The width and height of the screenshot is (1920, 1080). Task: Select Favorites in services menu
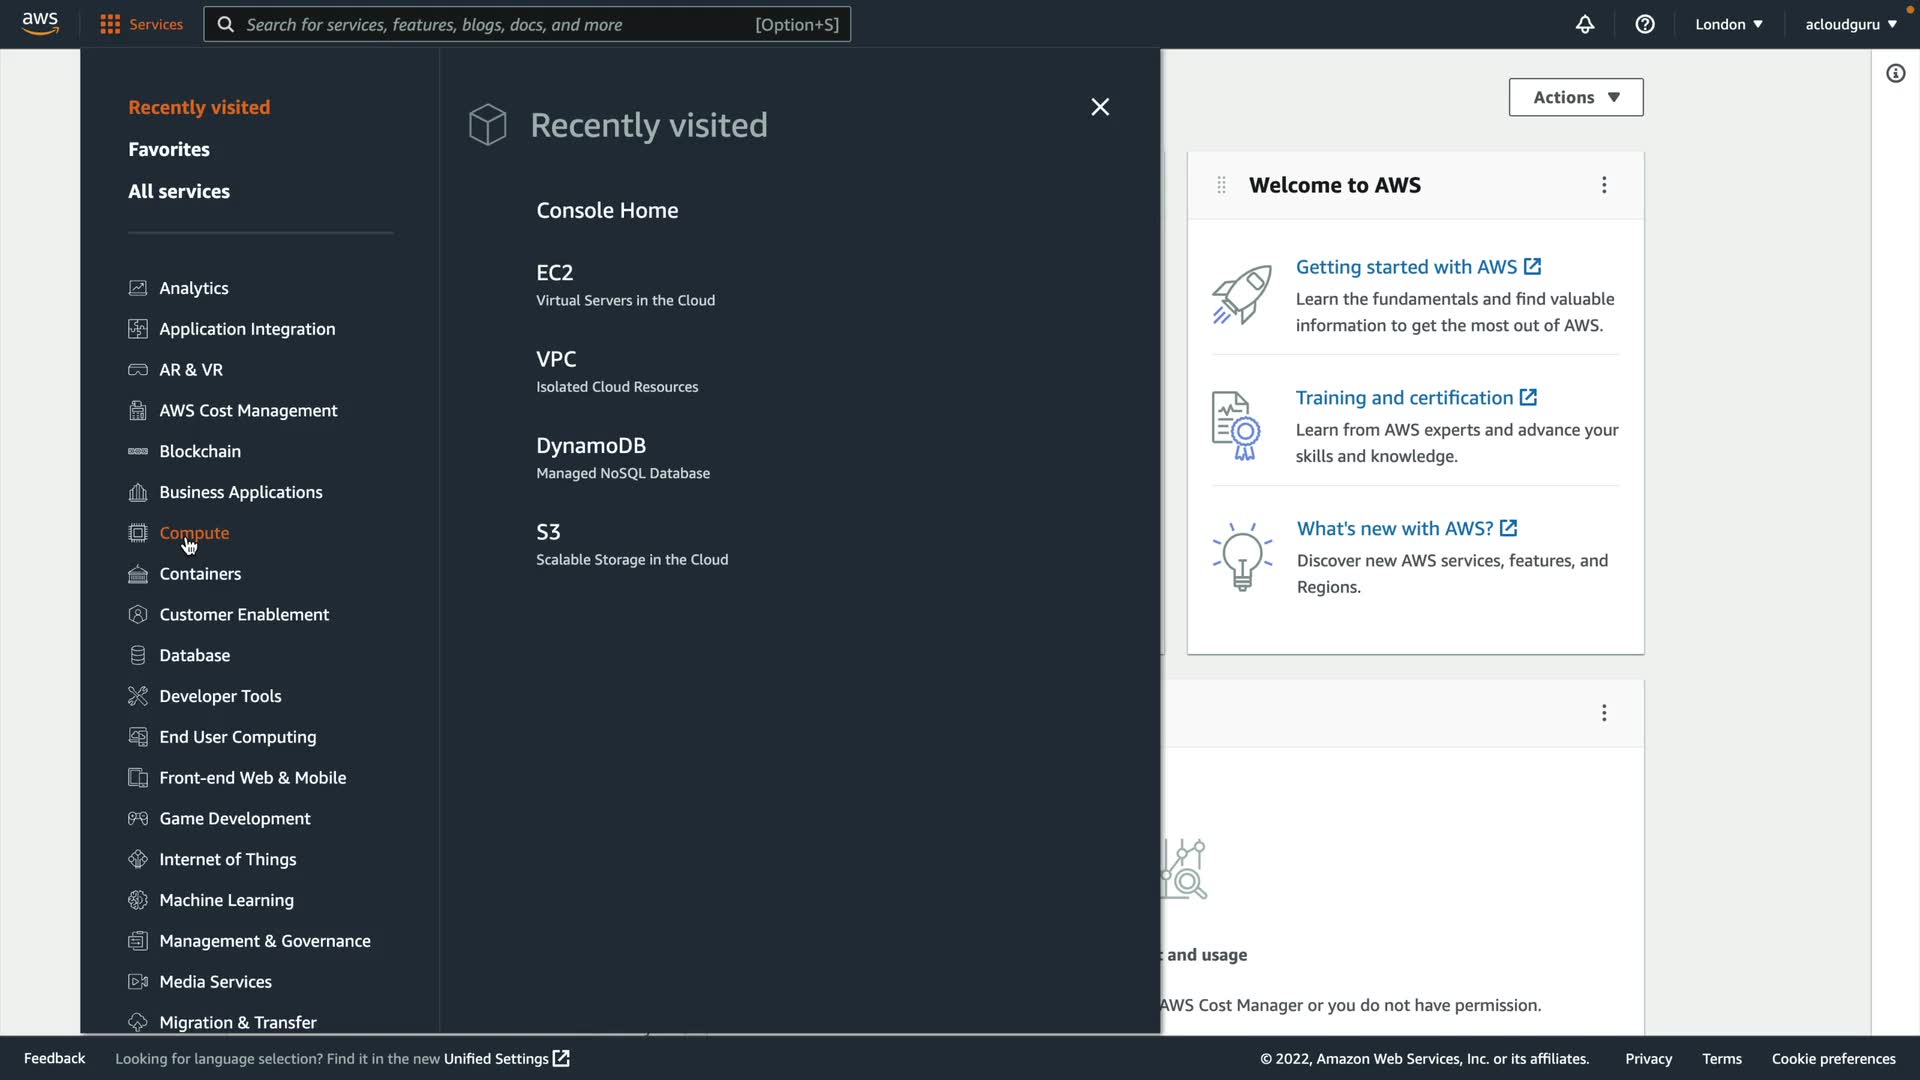[x=169, y=149]
